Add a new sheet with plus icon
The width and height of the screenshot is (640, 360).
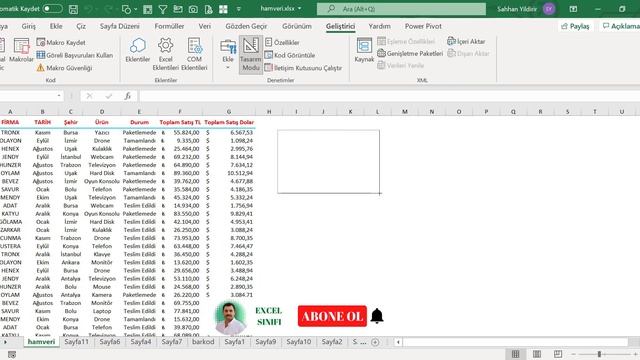coord(375,342)
